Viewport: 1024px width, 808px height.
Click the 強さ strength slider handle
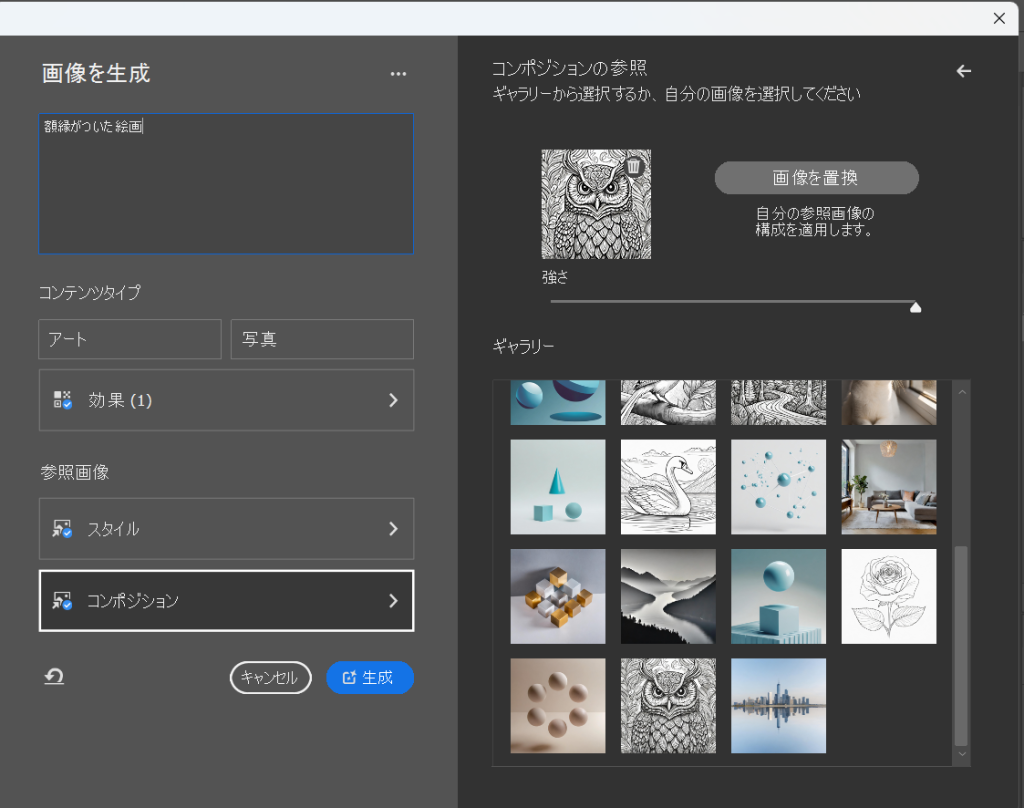915,307
